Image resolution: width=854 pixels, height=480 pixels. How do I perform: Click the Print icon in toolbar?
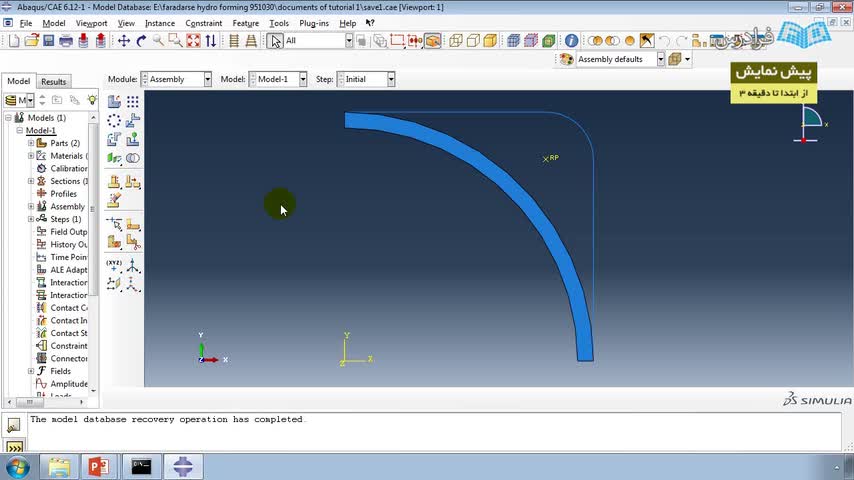pyautogui.click(x=66, y=41)
